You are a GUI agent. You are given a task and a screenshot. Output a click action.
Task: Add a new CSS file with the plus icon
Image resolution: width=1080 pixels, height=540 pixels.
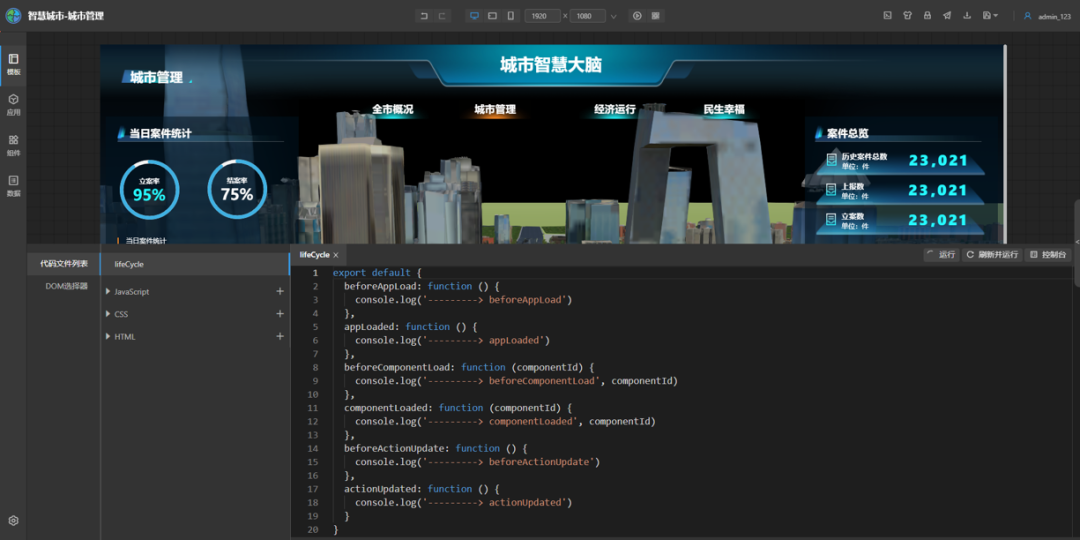[280, 314]
